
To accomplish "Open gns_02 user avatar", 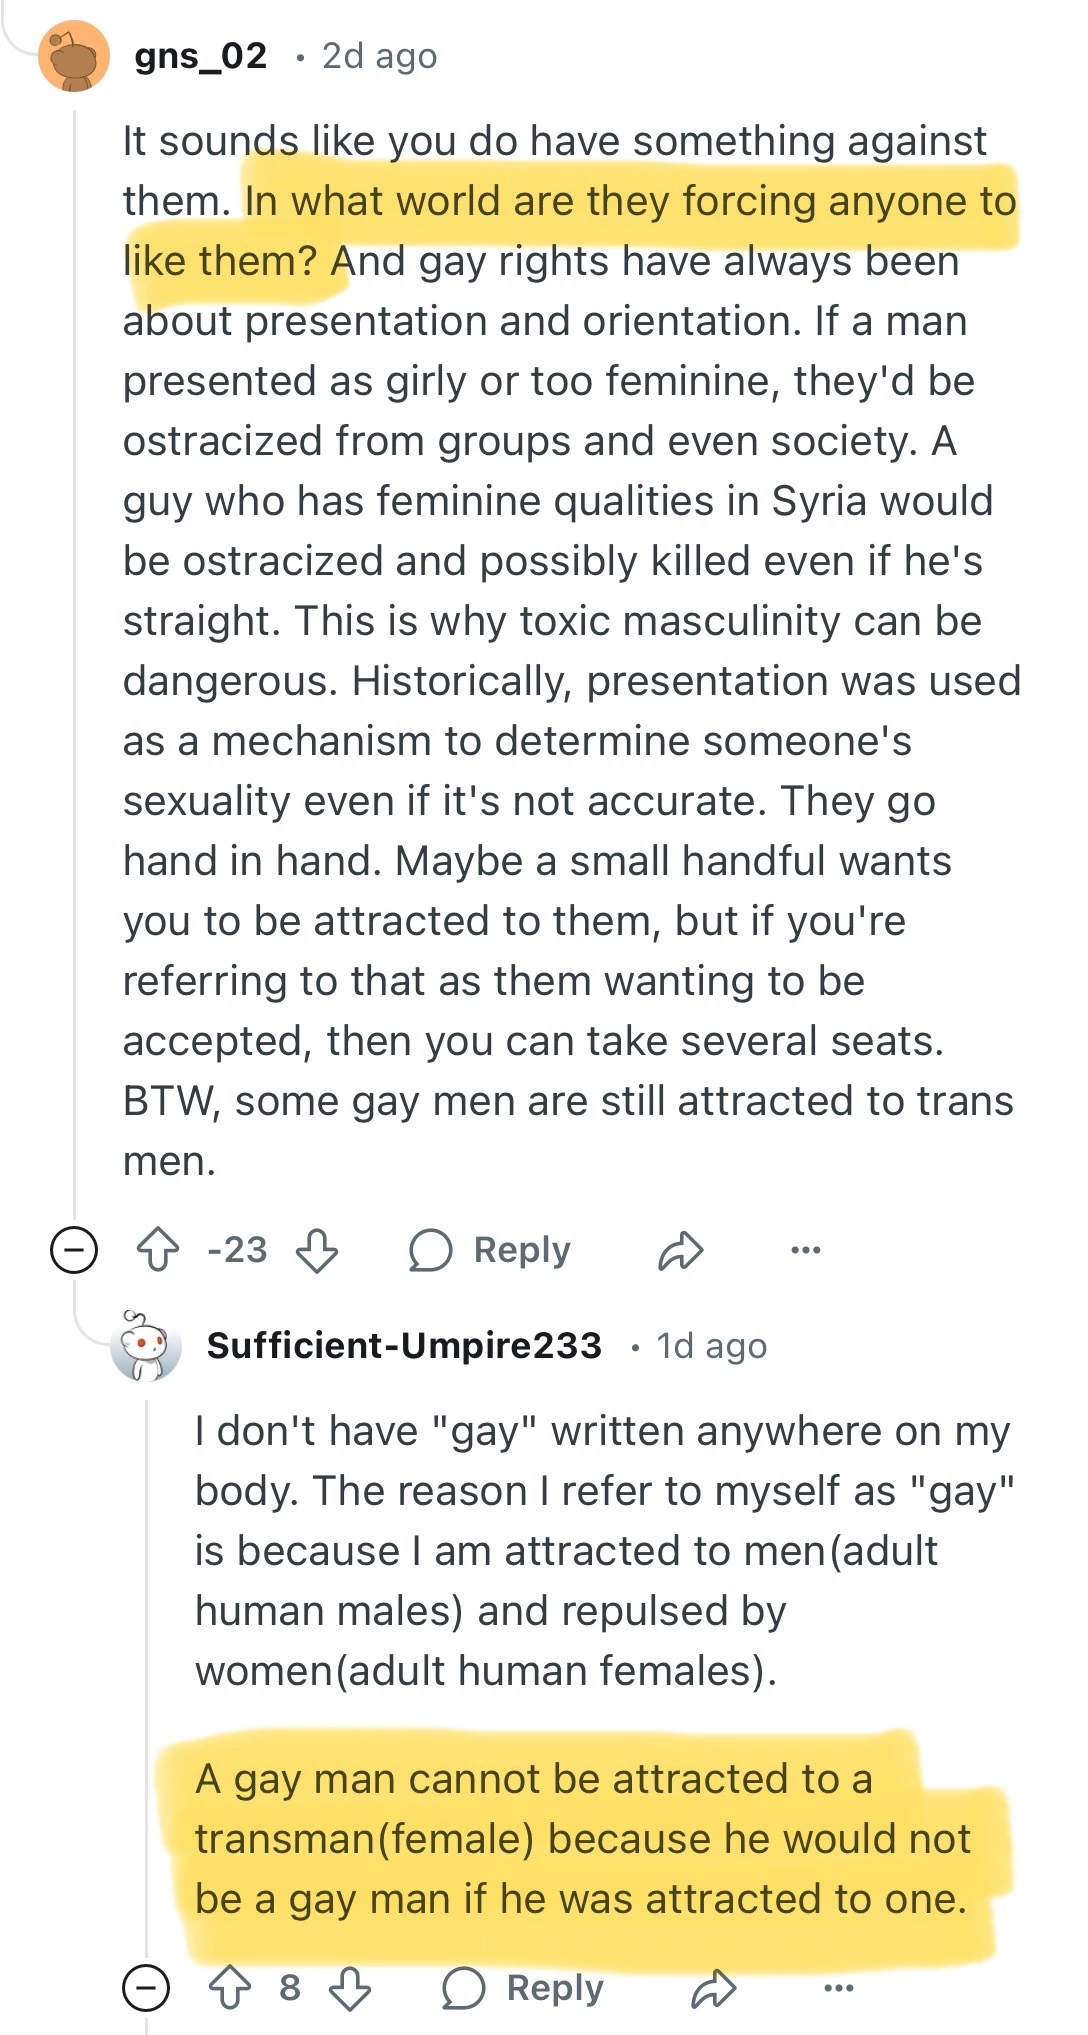I will click(x=73, y=56).
